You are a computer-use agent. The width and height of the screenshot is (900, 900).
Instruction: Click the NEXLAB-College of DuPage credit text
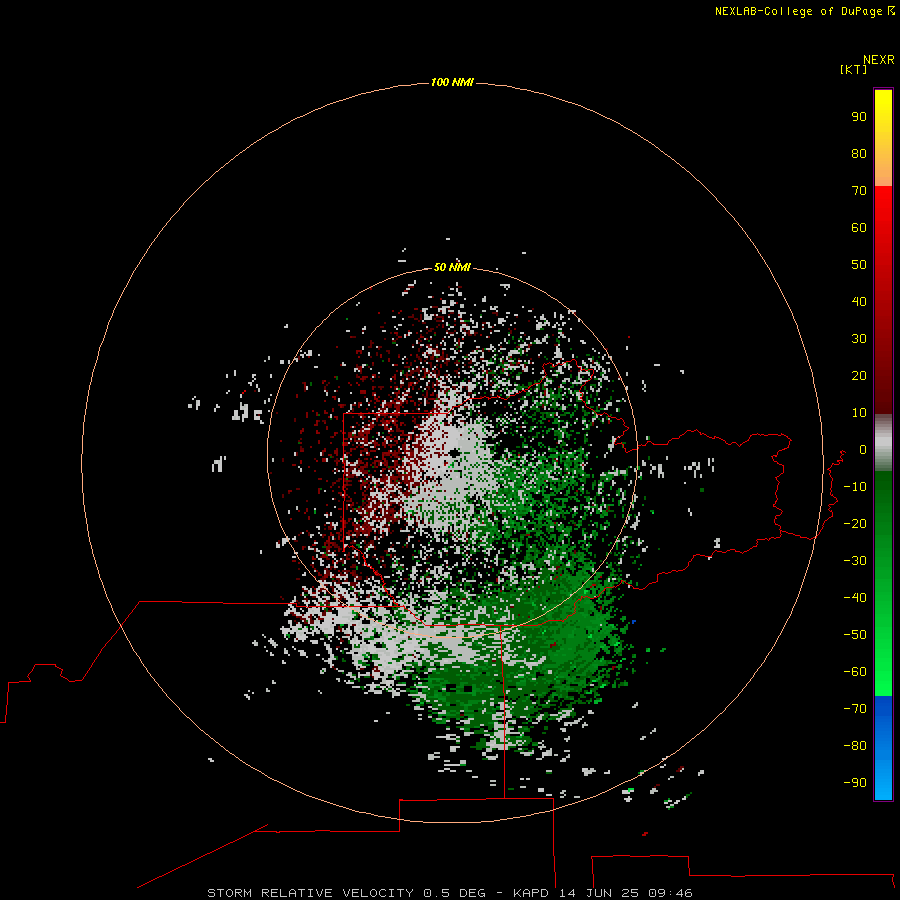[798, 11]
